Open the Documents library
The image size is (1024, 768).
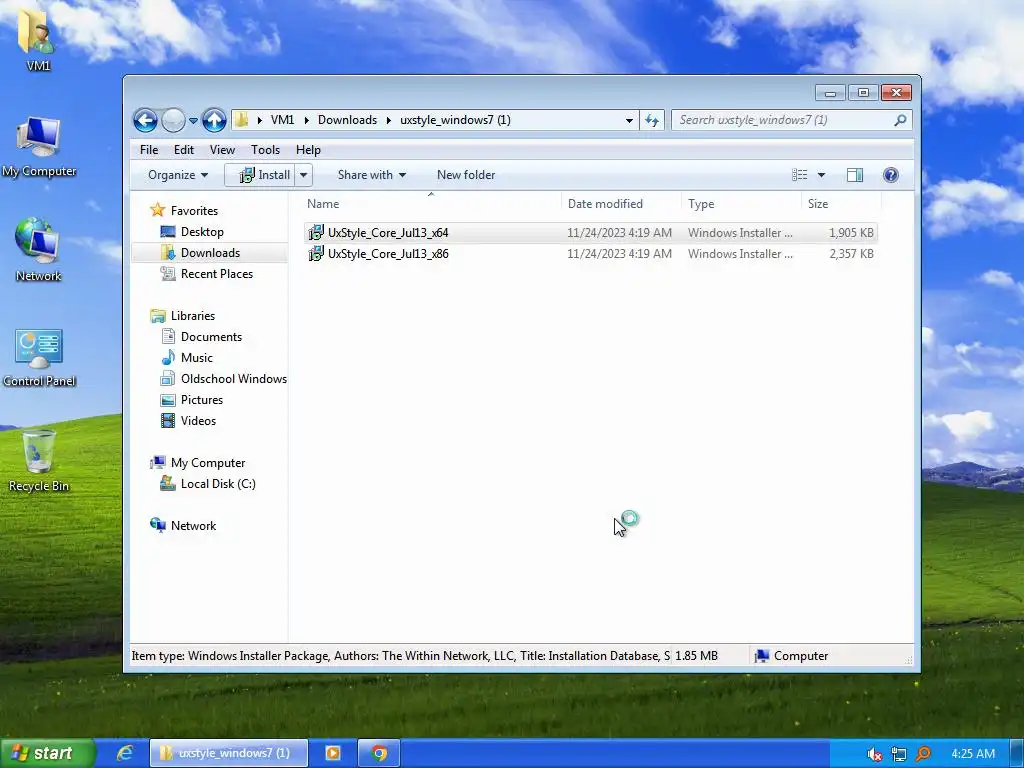click(211, 336)
